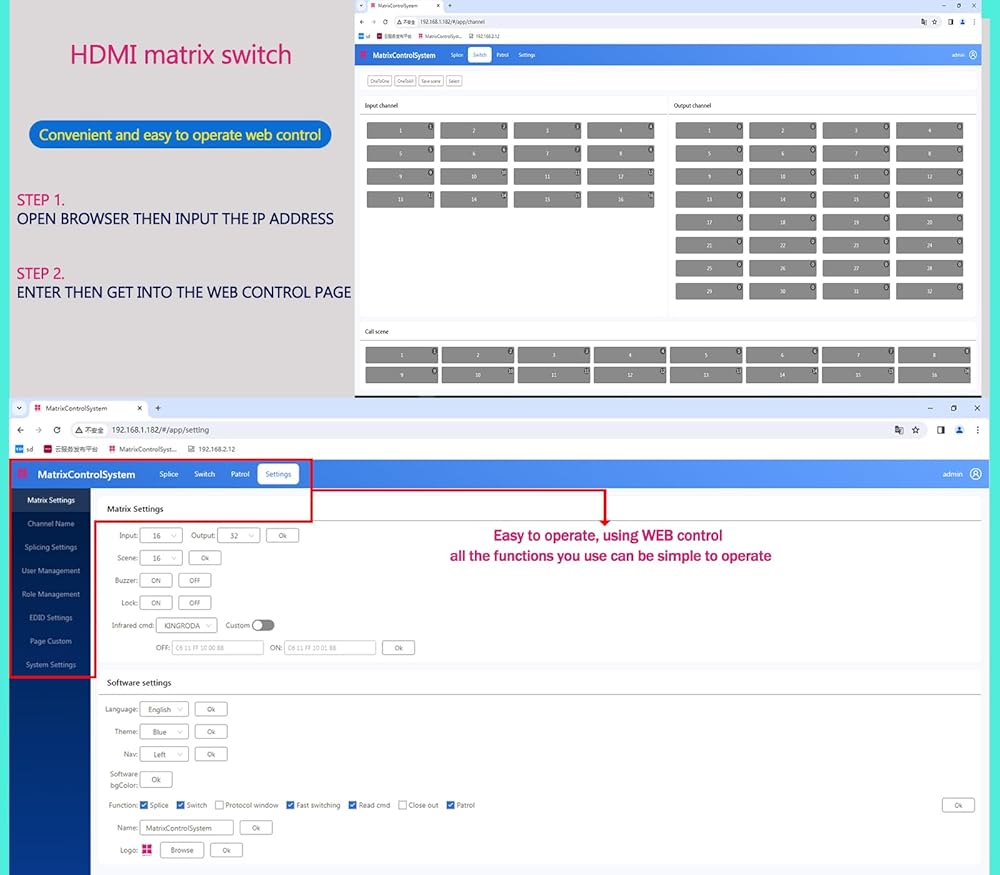Click the pink logo preview icon next to Browse
This screenshot has width=1000, height=875.
pyautogui.click(x=147, y=850)
